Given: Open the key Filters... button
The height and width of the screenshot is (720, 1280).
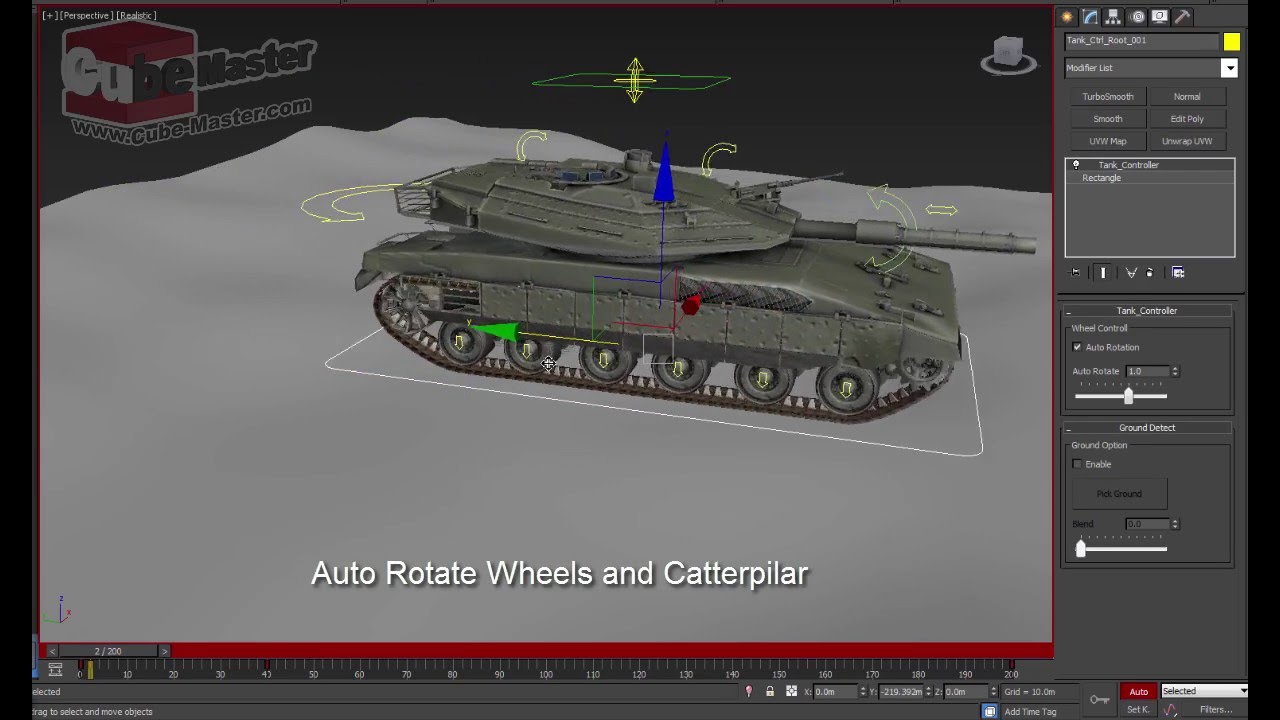Looking at the screenshot, I should (x=1216, y=710).
